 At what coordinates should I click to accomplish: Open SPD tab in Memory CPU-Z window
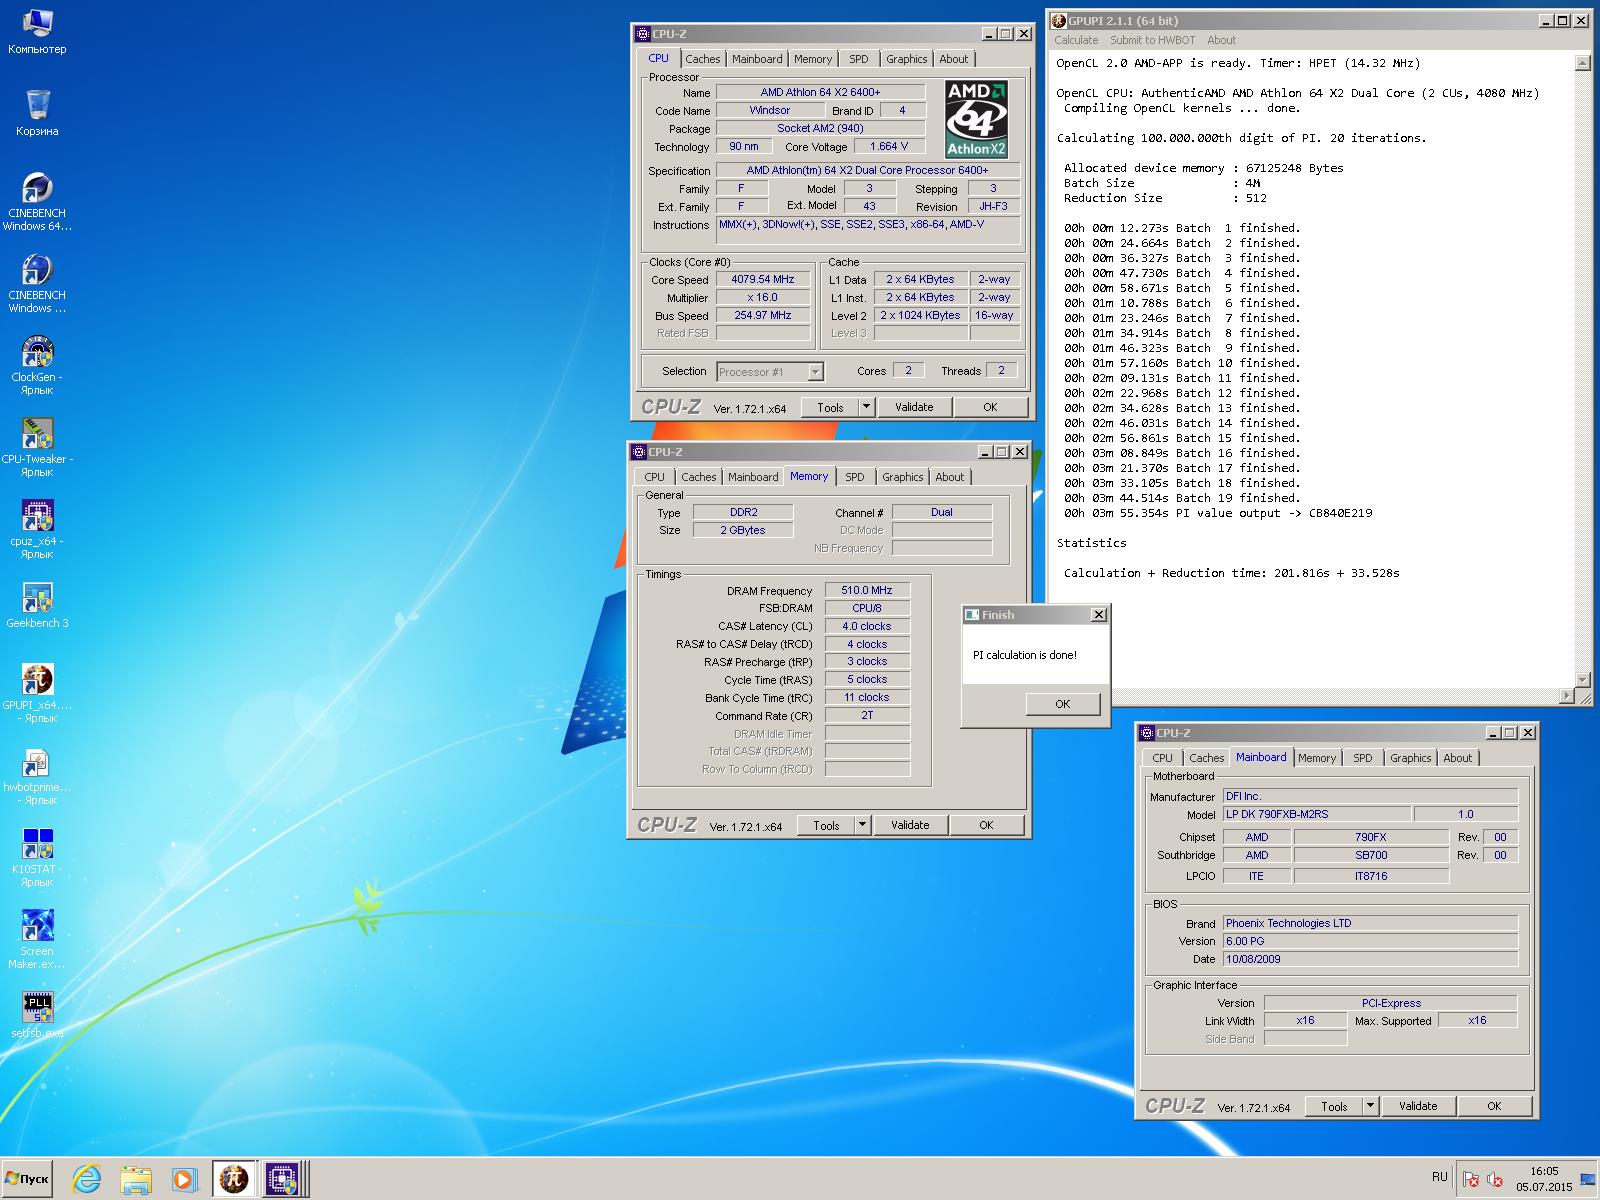coord(855,477)
